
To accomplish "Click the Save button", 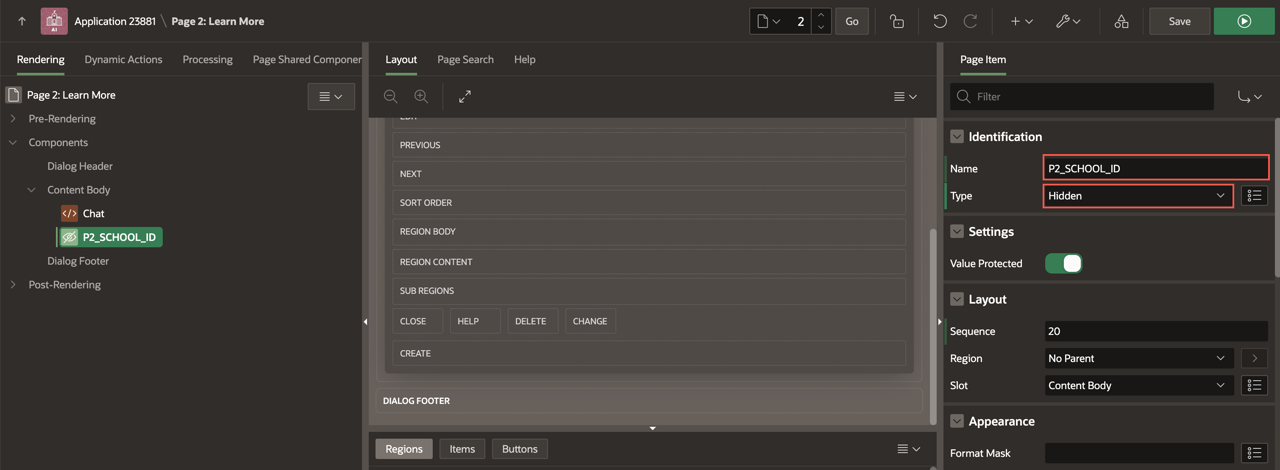I will (x=1179, y=21).
